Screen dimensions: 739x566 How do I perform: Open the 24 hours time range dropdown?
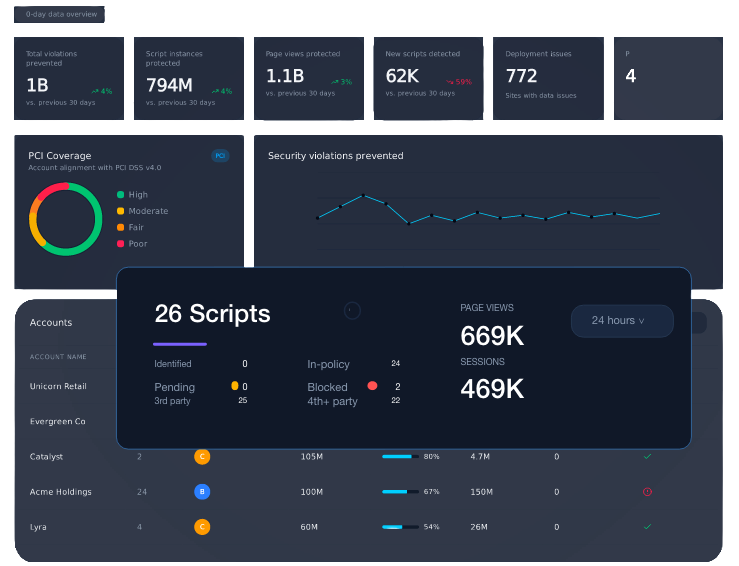[x=622, y=321]
